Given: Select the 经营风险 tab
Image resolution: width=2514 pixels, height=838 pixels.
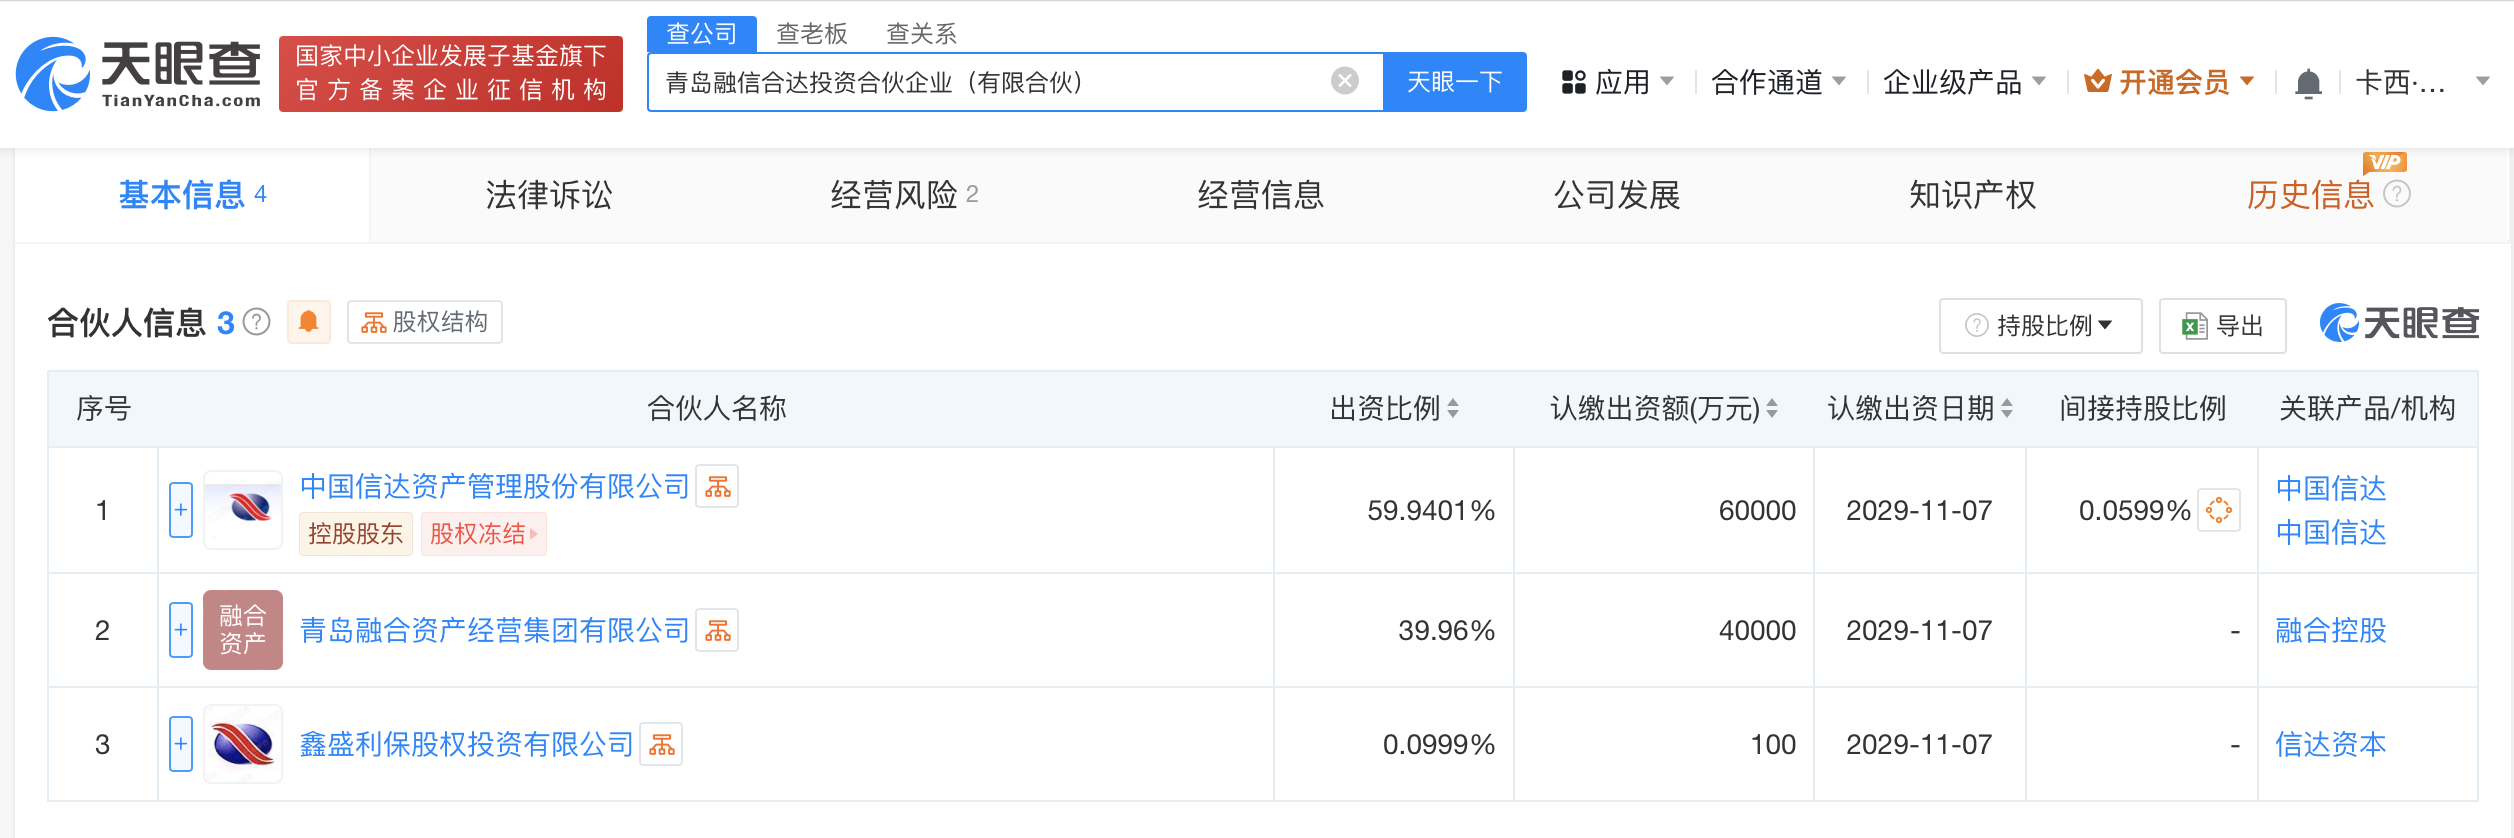Looking at the screenshot, I should coord(905,195).
